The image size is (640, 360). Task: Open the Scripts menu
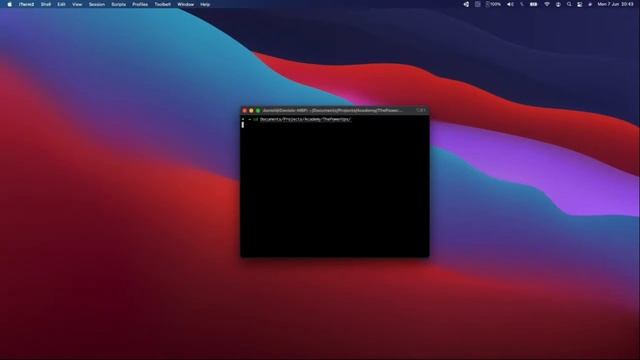point(118,4)
